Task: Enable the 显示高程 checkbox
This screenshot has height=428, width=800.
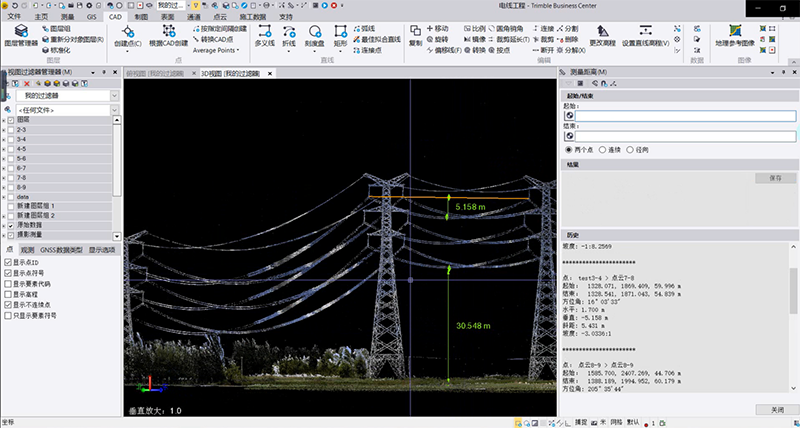Action: pyautogui.click(x=8, y=294)
